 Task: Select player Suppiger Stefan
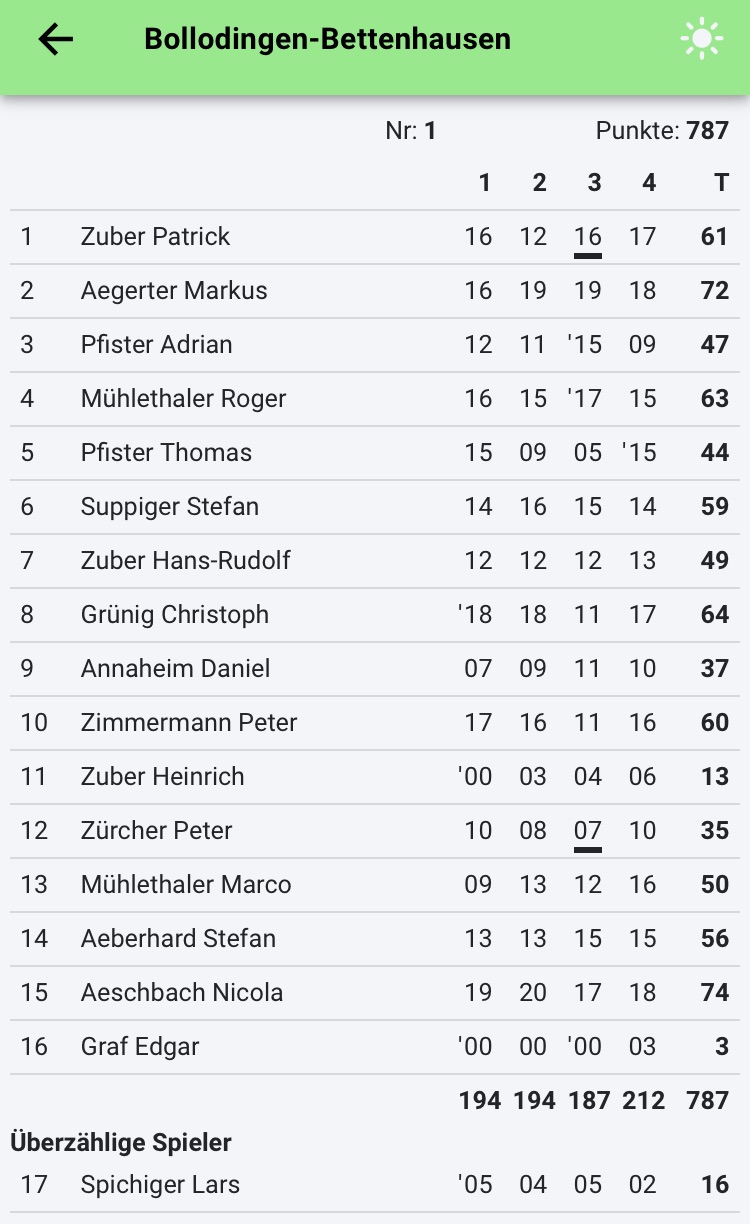coord(170,507)
